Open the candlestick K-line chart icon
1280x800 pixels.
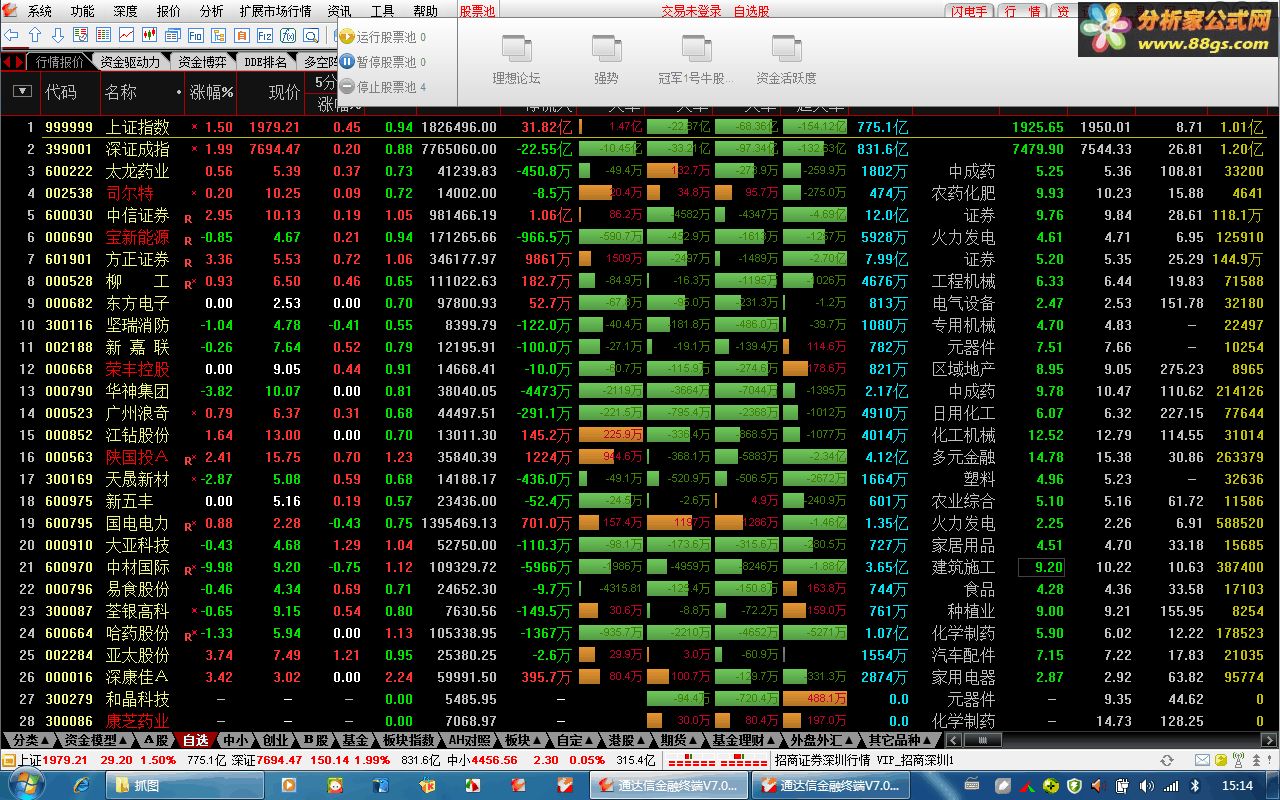pos(149,35)
